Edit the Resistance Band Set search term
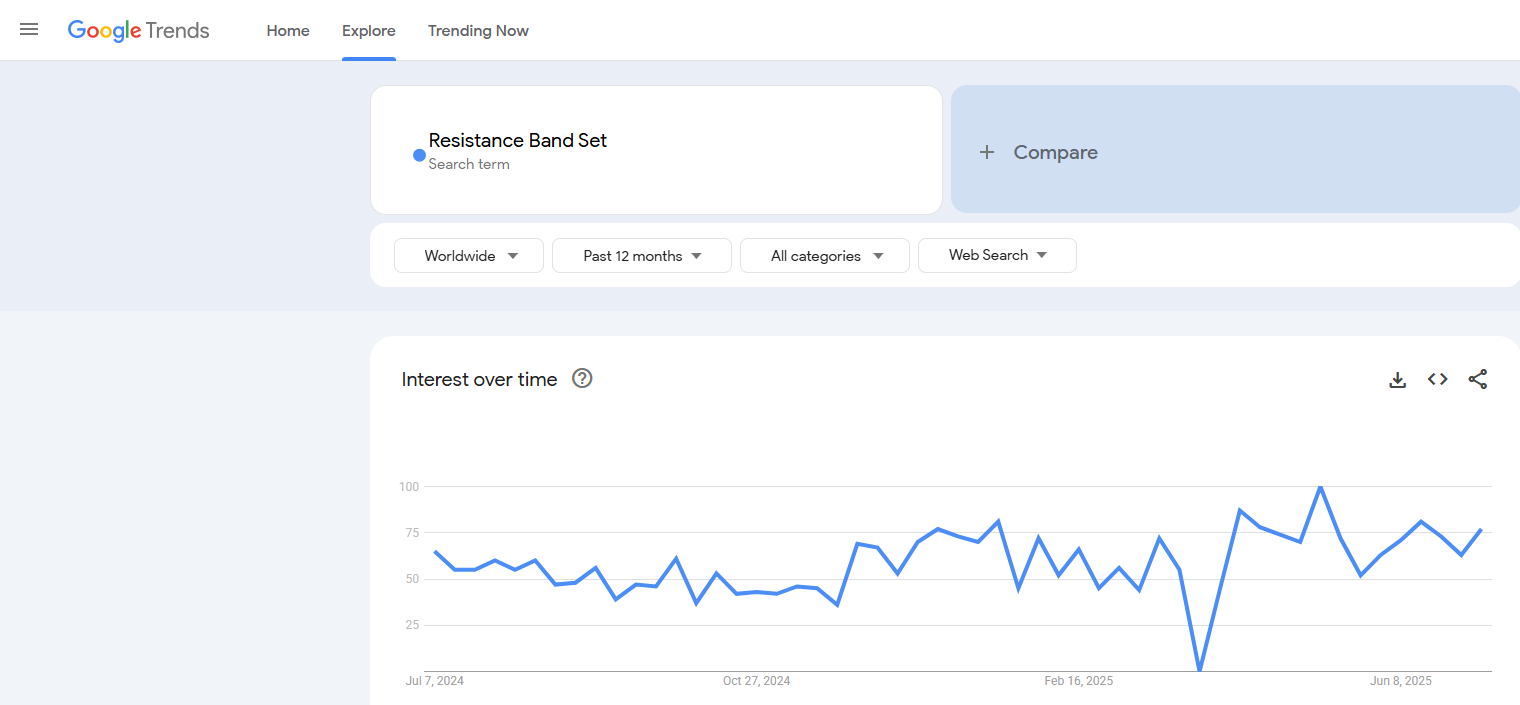Screen dimensions: 1520x705 pyautogui.click(x=517, y=141)
